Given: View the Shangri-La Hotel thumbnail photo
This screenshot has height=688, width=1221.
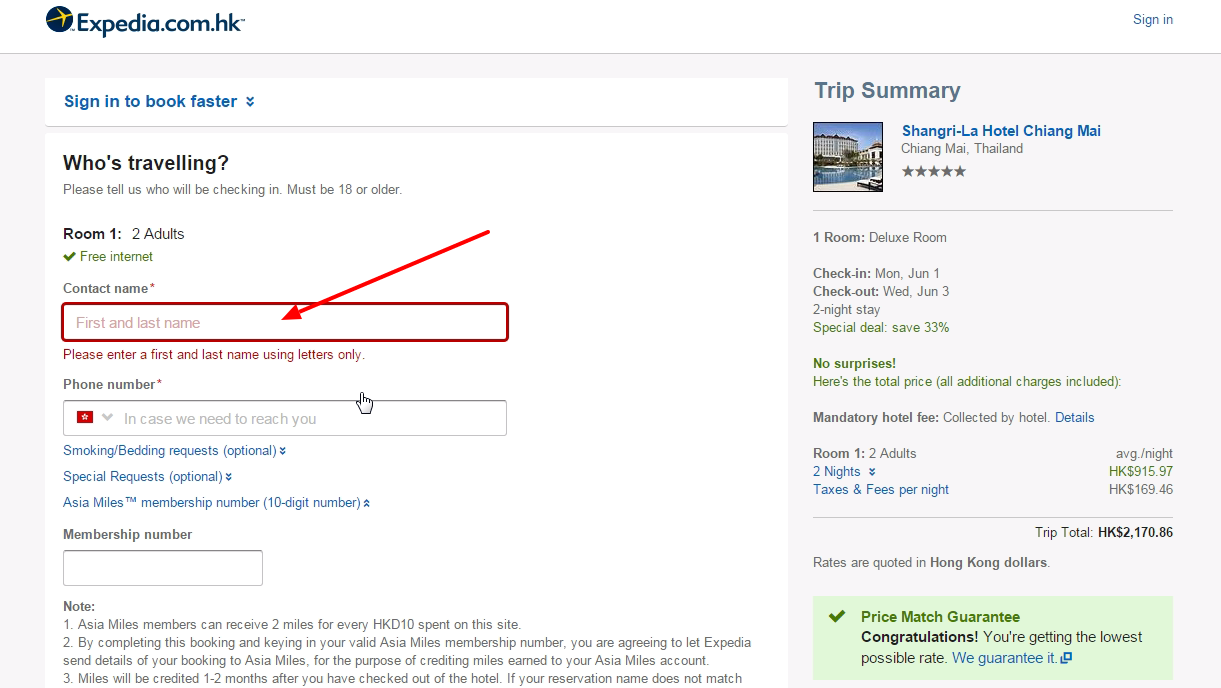Looking at the screenshot, I should point(848,157).
